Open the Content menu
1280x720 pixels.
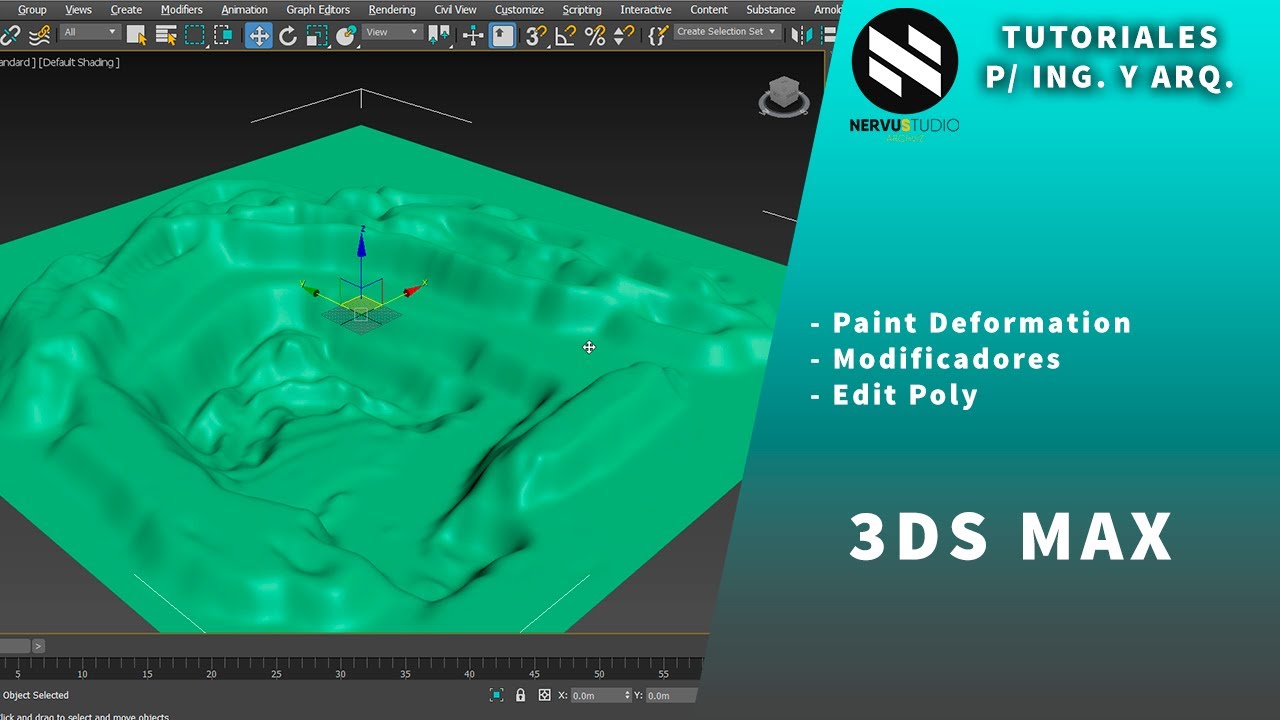tap(709, 10)
